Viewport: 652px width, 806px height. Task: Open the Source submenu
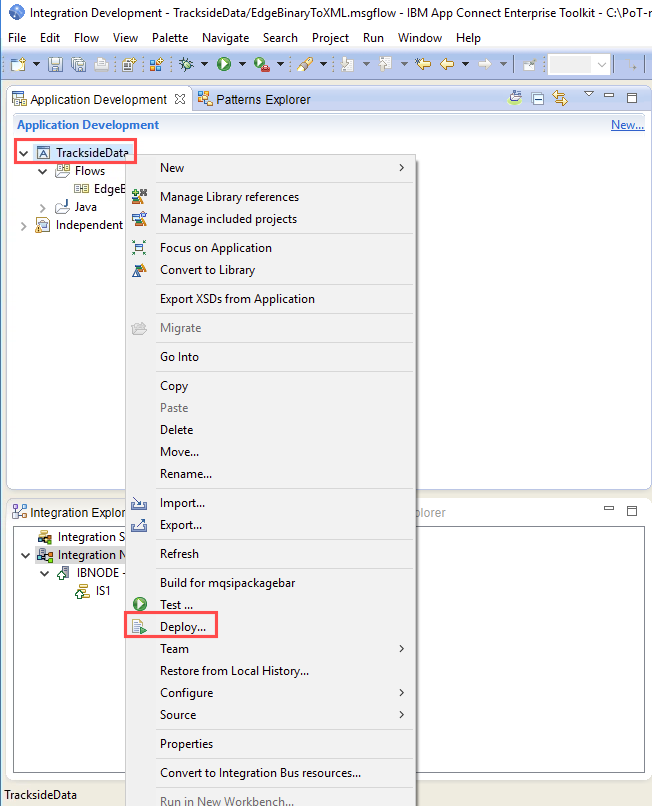pyautogui.click(x=270, y=715)
